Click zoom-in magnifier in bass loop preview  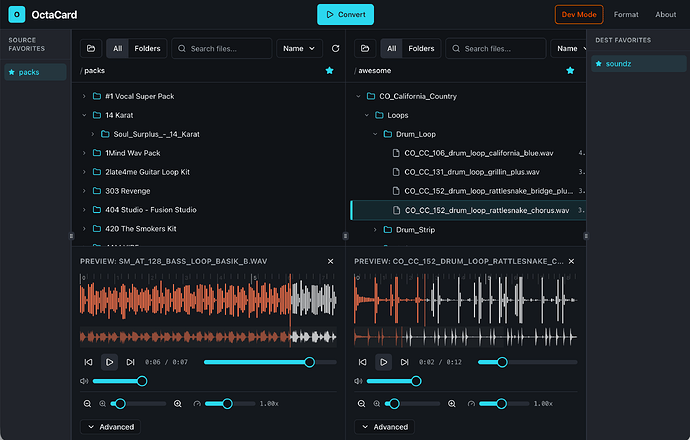pos(177,403)
